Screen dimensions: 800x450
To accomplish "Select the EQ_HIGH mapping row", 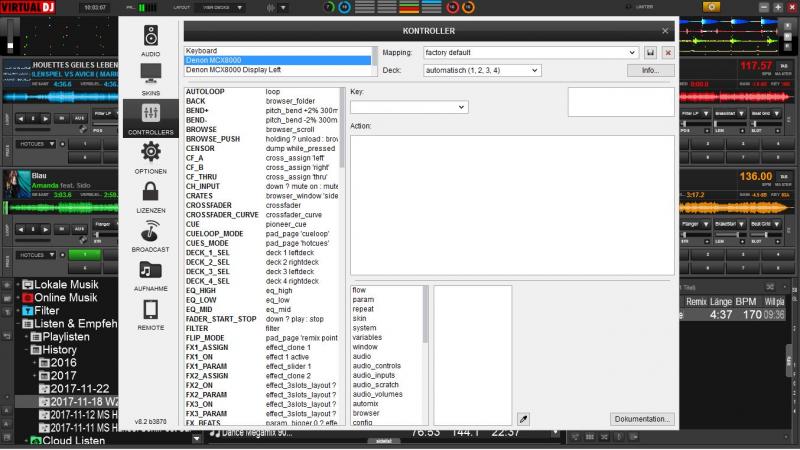I will pos(262,290).
